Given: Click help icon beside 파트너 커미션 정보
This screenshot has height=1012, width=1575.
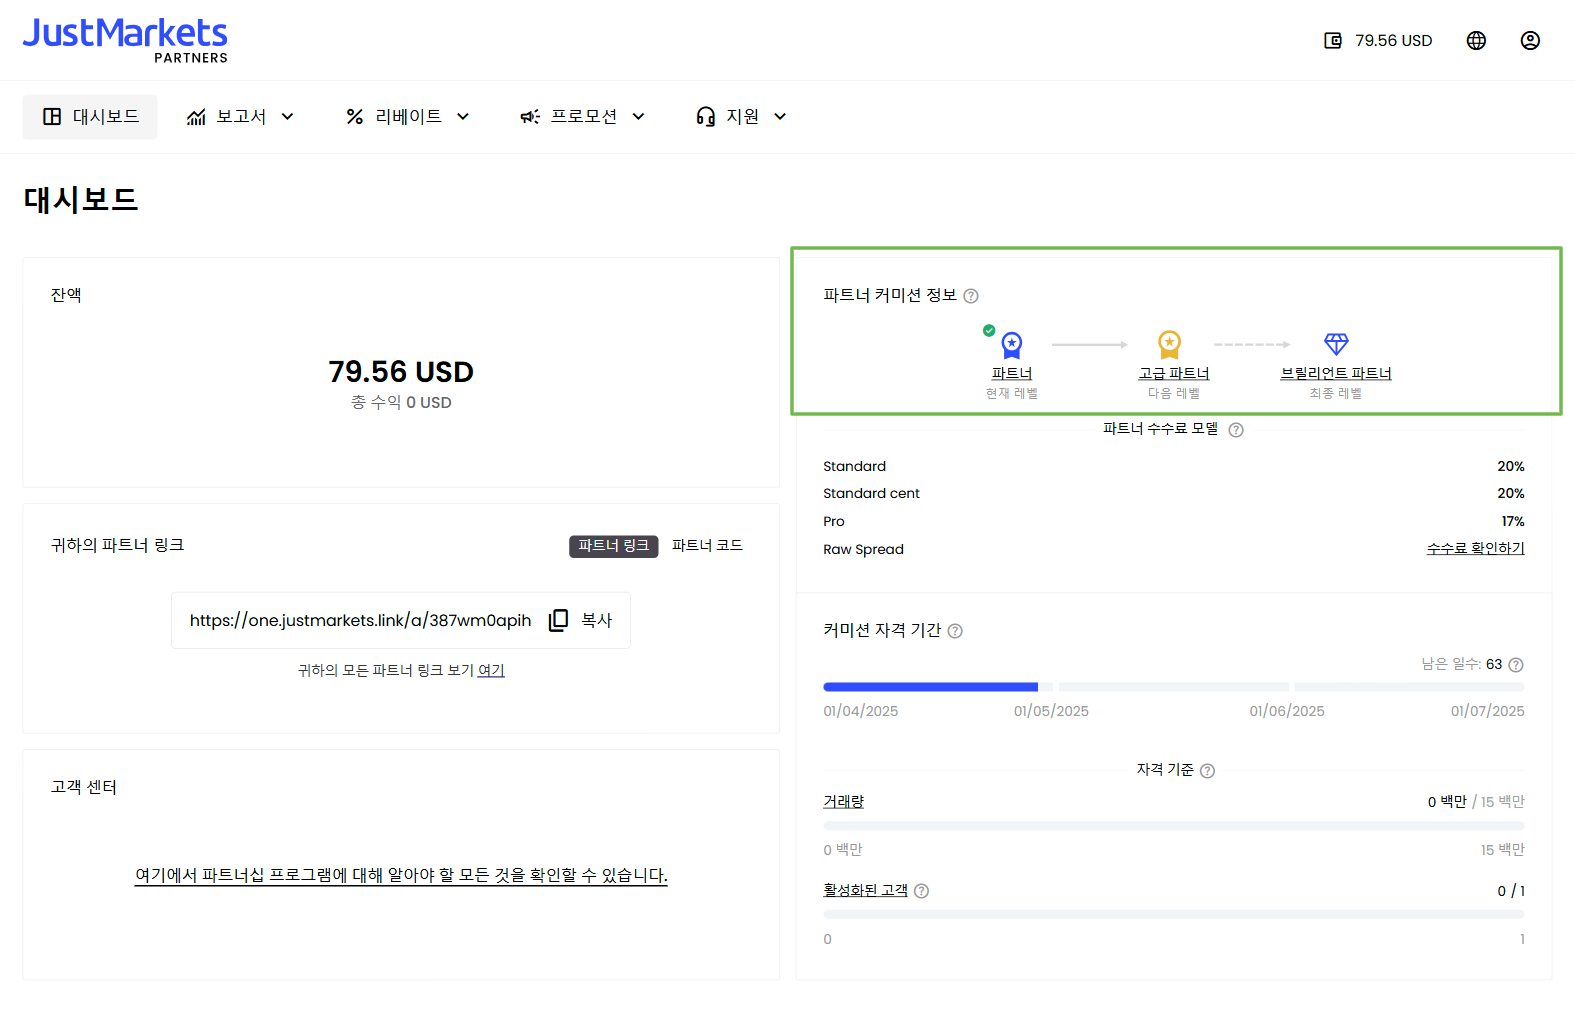Looking at the screenshot, I should (971, 296).
